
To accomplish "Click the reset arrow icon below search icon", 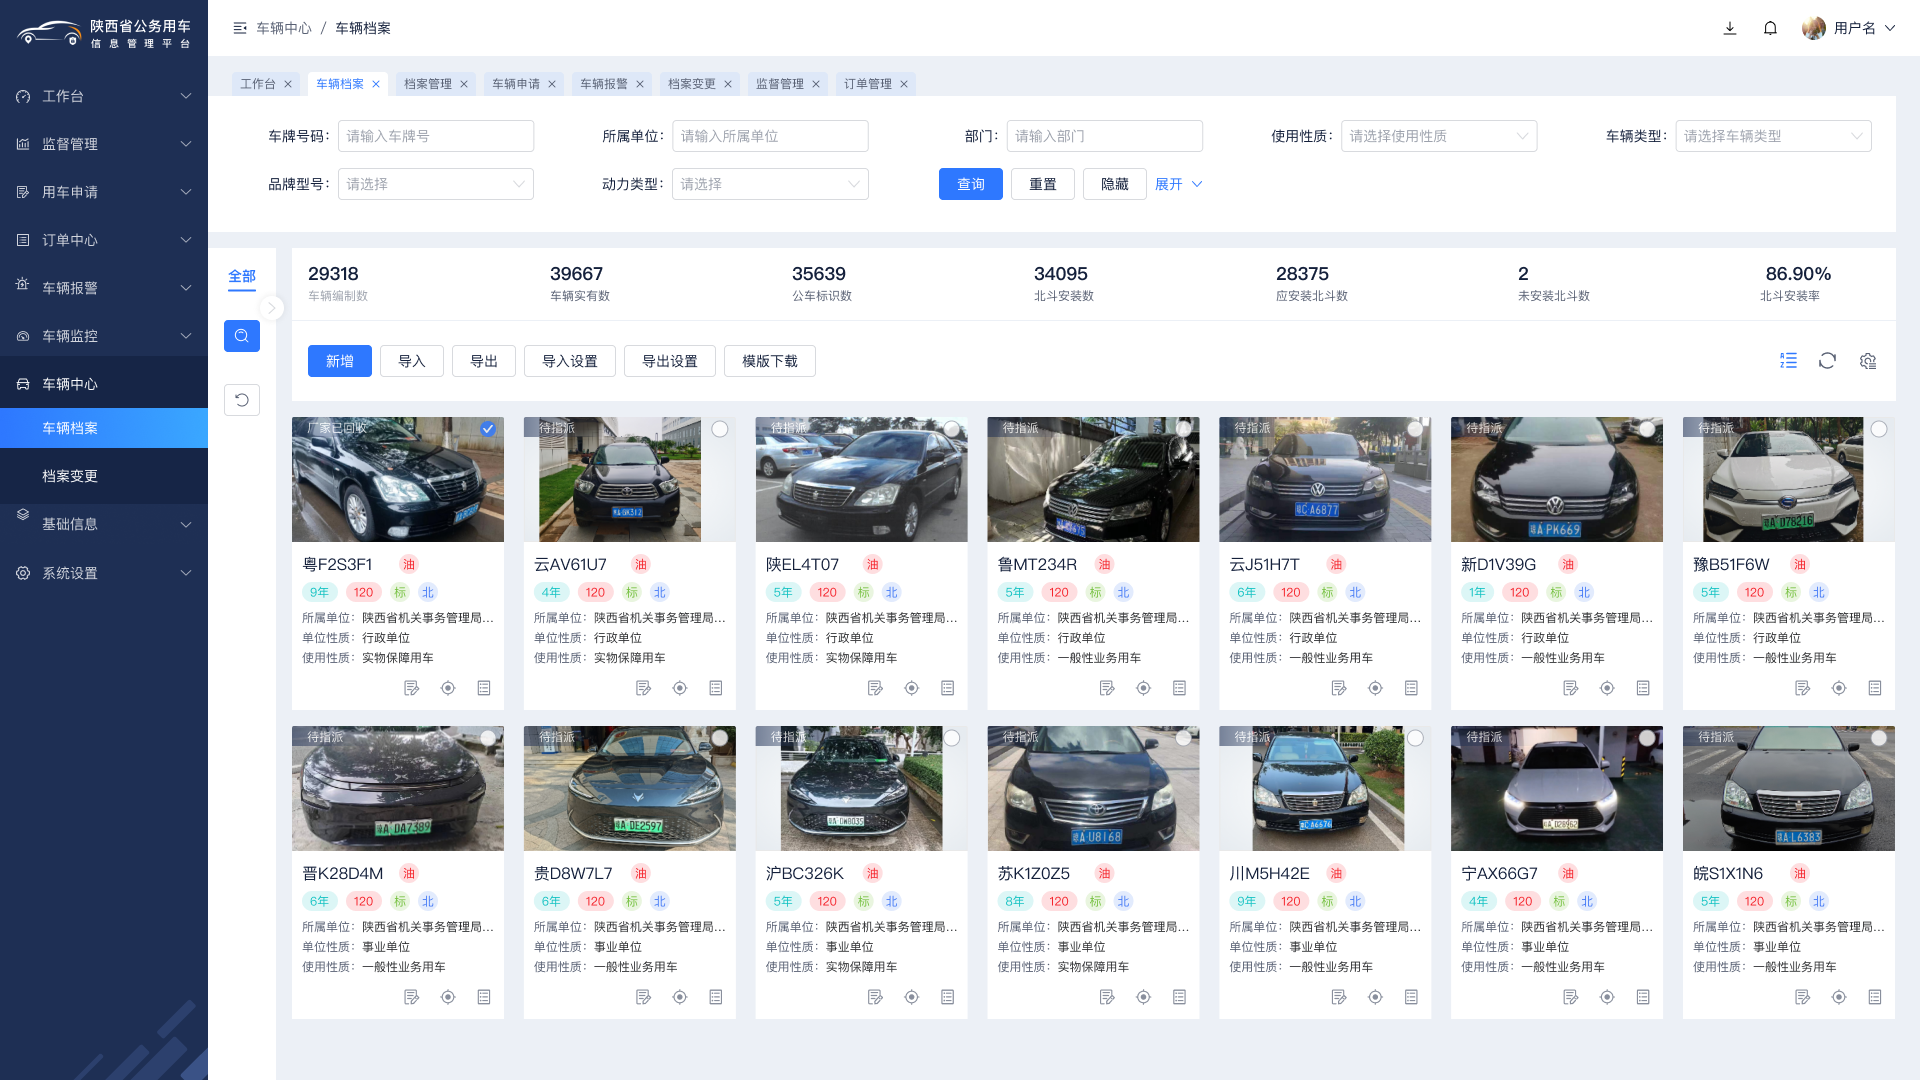I will click(x=242, y=400).
